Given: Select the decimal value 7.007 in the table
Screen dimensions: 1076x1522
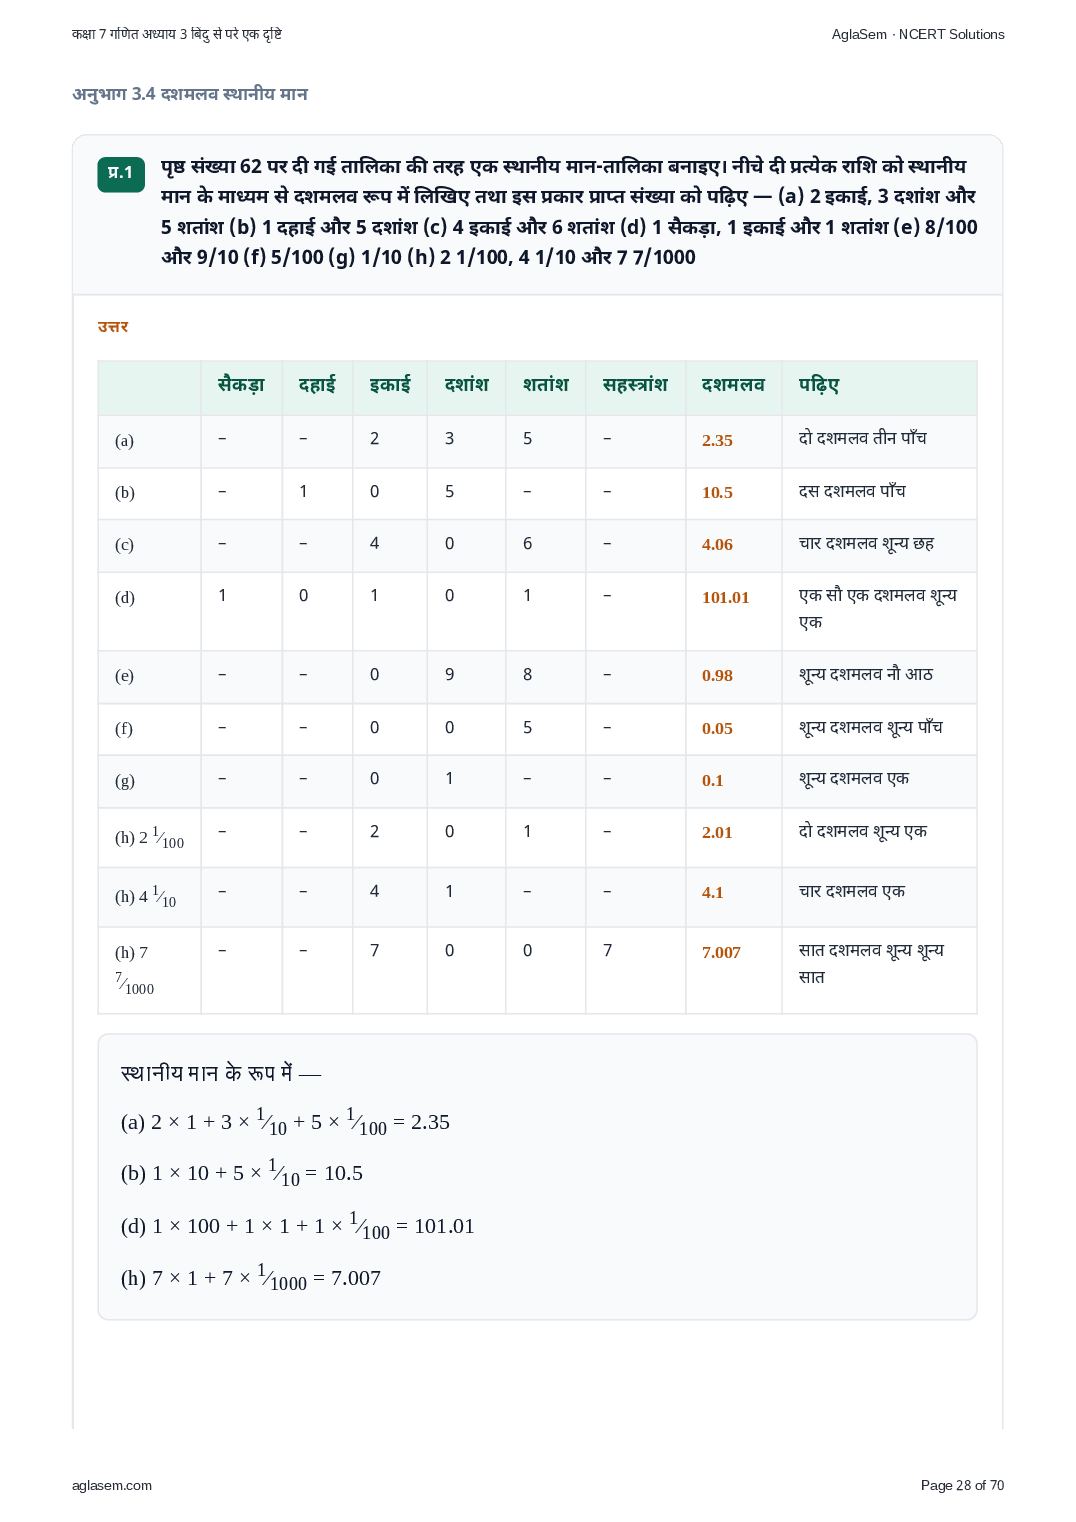Looking at the screenshot, I should click(x=721, y=952).
